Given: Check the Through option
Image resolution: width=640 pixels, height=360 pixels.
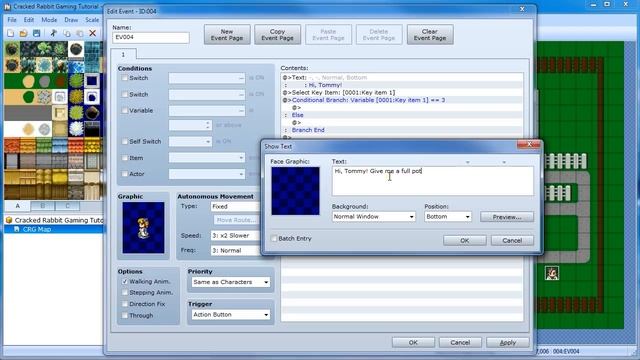Looking at the screenshot, I should (124, 315).
